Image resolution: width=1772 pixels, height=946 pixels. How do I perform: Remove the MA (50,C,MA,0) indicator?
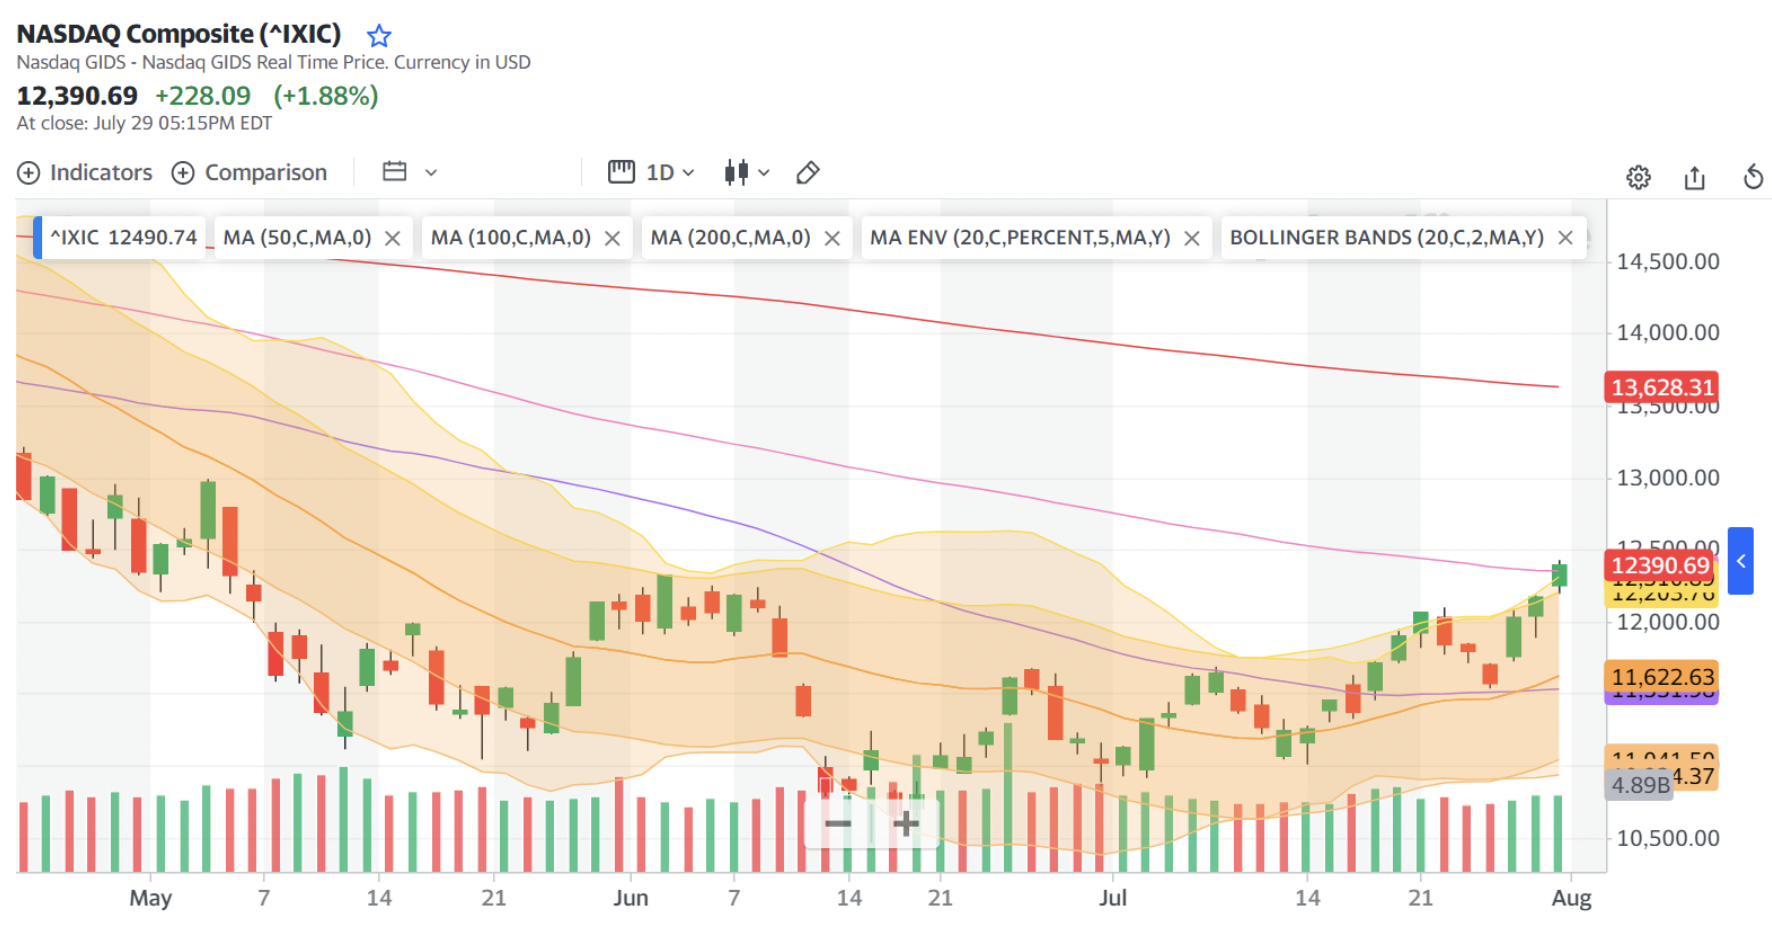(x=393, y=238)
